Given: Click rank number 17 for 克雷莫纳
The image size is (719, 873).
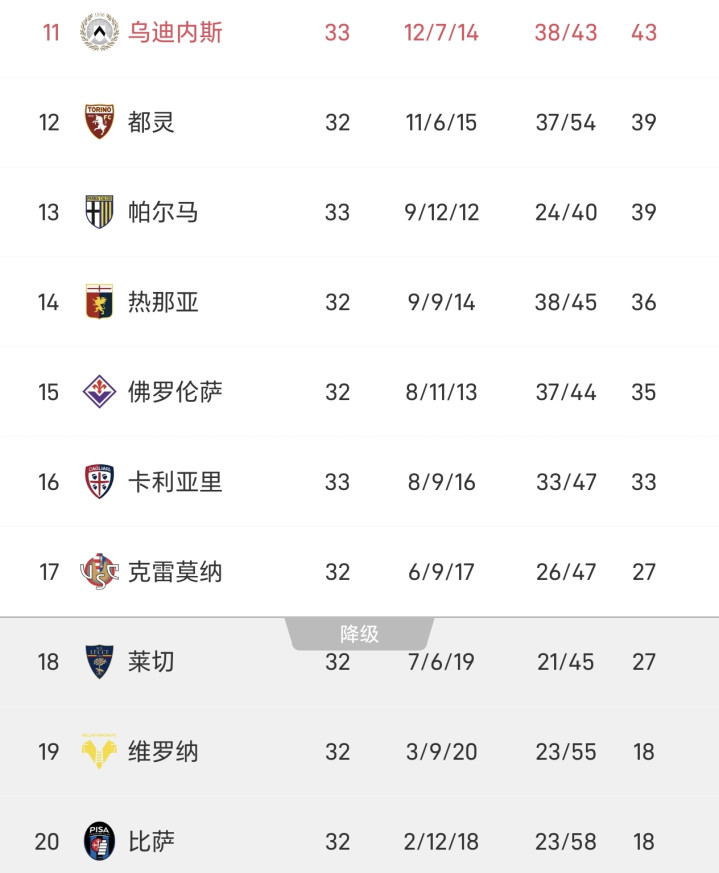Looking at the screenshot, I should (x=49, y=572).
